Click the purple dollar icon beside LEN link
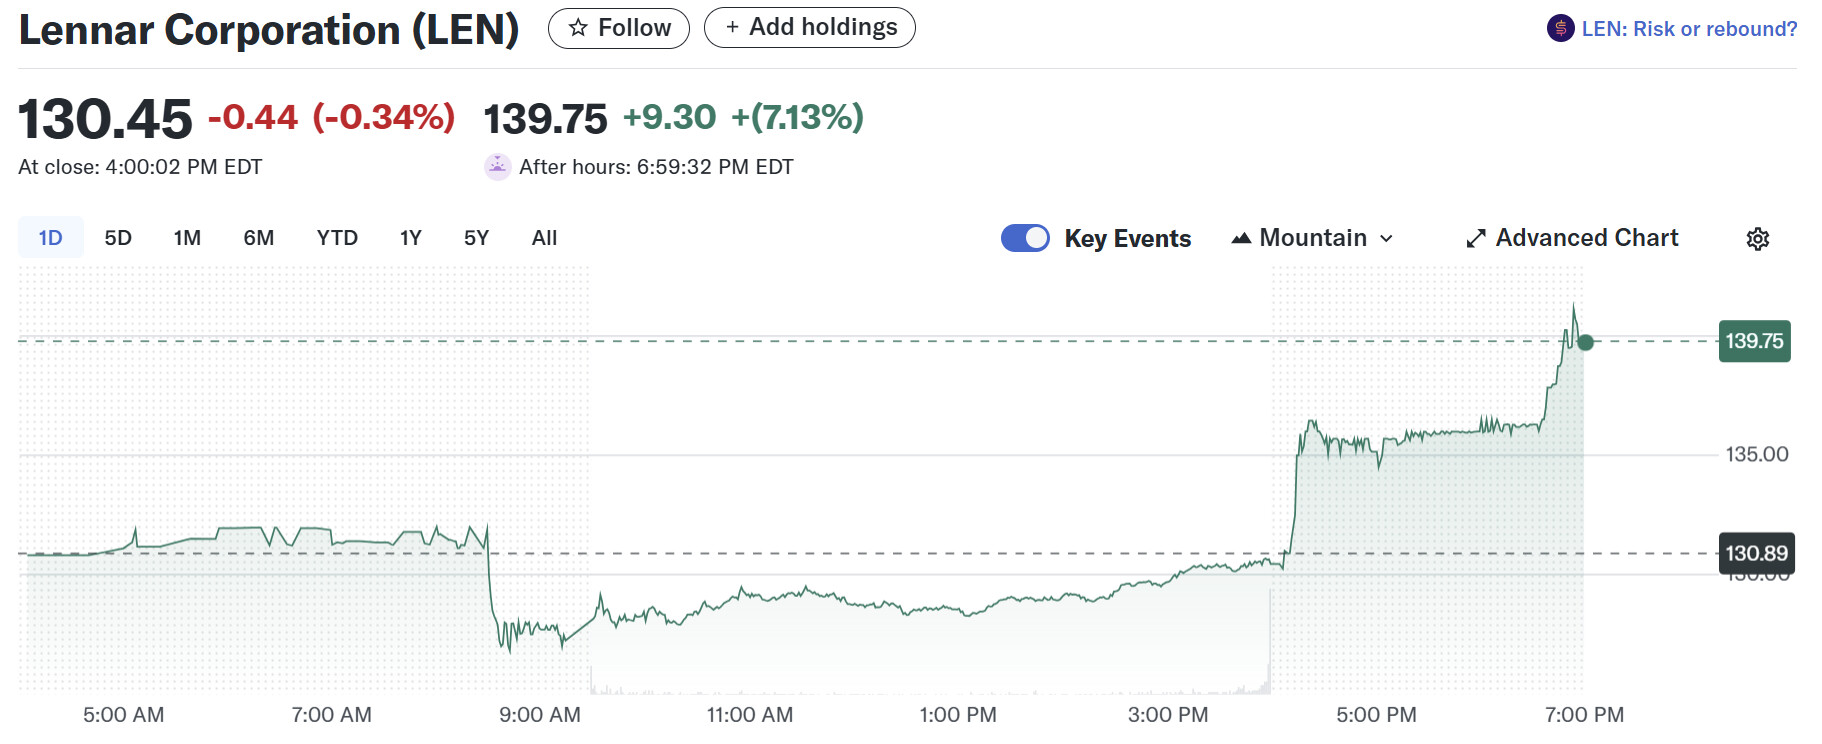 coord(1560,29)
